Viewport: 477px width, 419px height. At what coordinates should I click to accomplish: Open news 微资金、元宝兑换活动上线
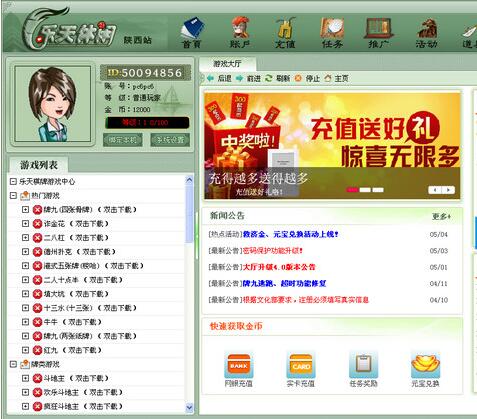point(290,234)
